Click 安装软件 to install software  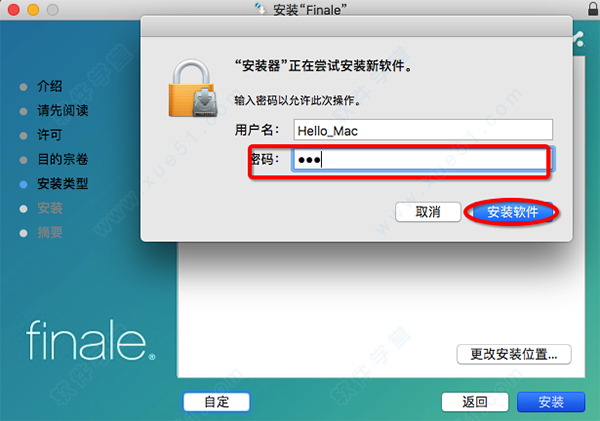tap(512, 212)
